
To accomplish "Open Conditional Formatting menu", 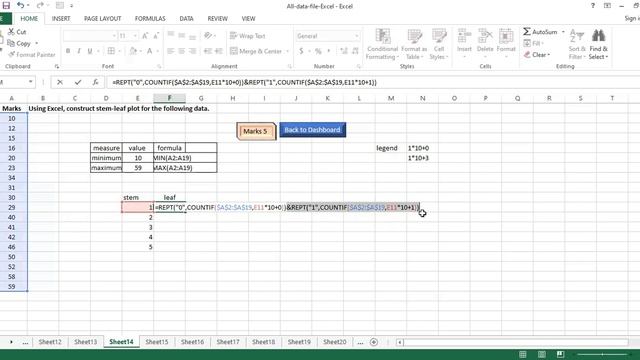I will coord(382,44).
